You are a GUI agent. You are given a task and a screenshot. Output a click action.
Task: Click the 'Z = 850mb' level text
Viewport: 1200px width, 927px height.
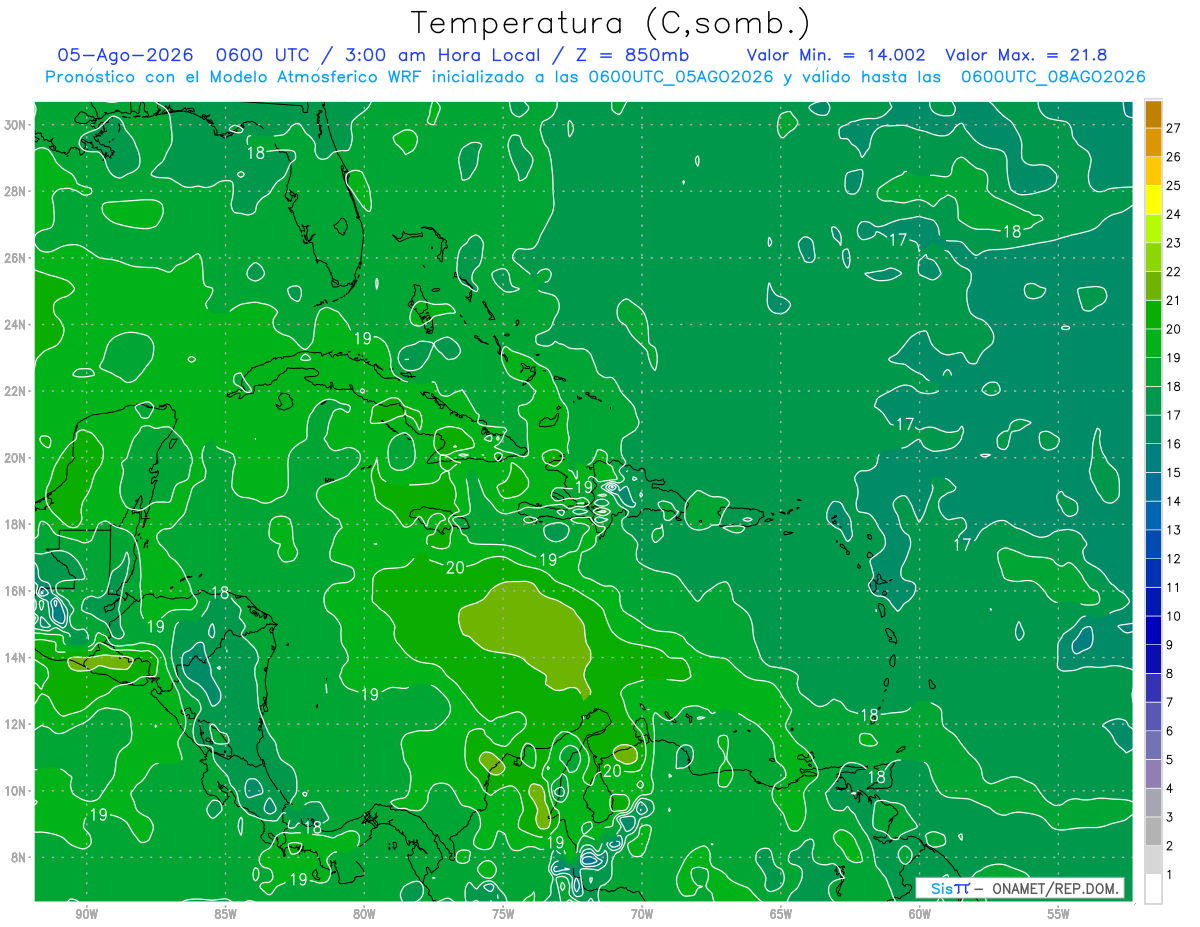click(631, 55)
